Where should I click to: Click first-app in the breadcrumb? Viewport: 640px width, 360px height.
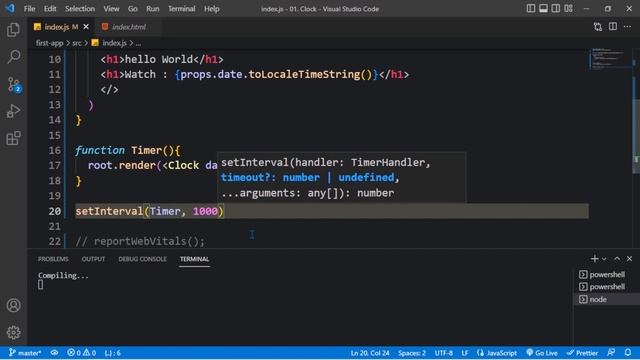(x=49, y=43)
